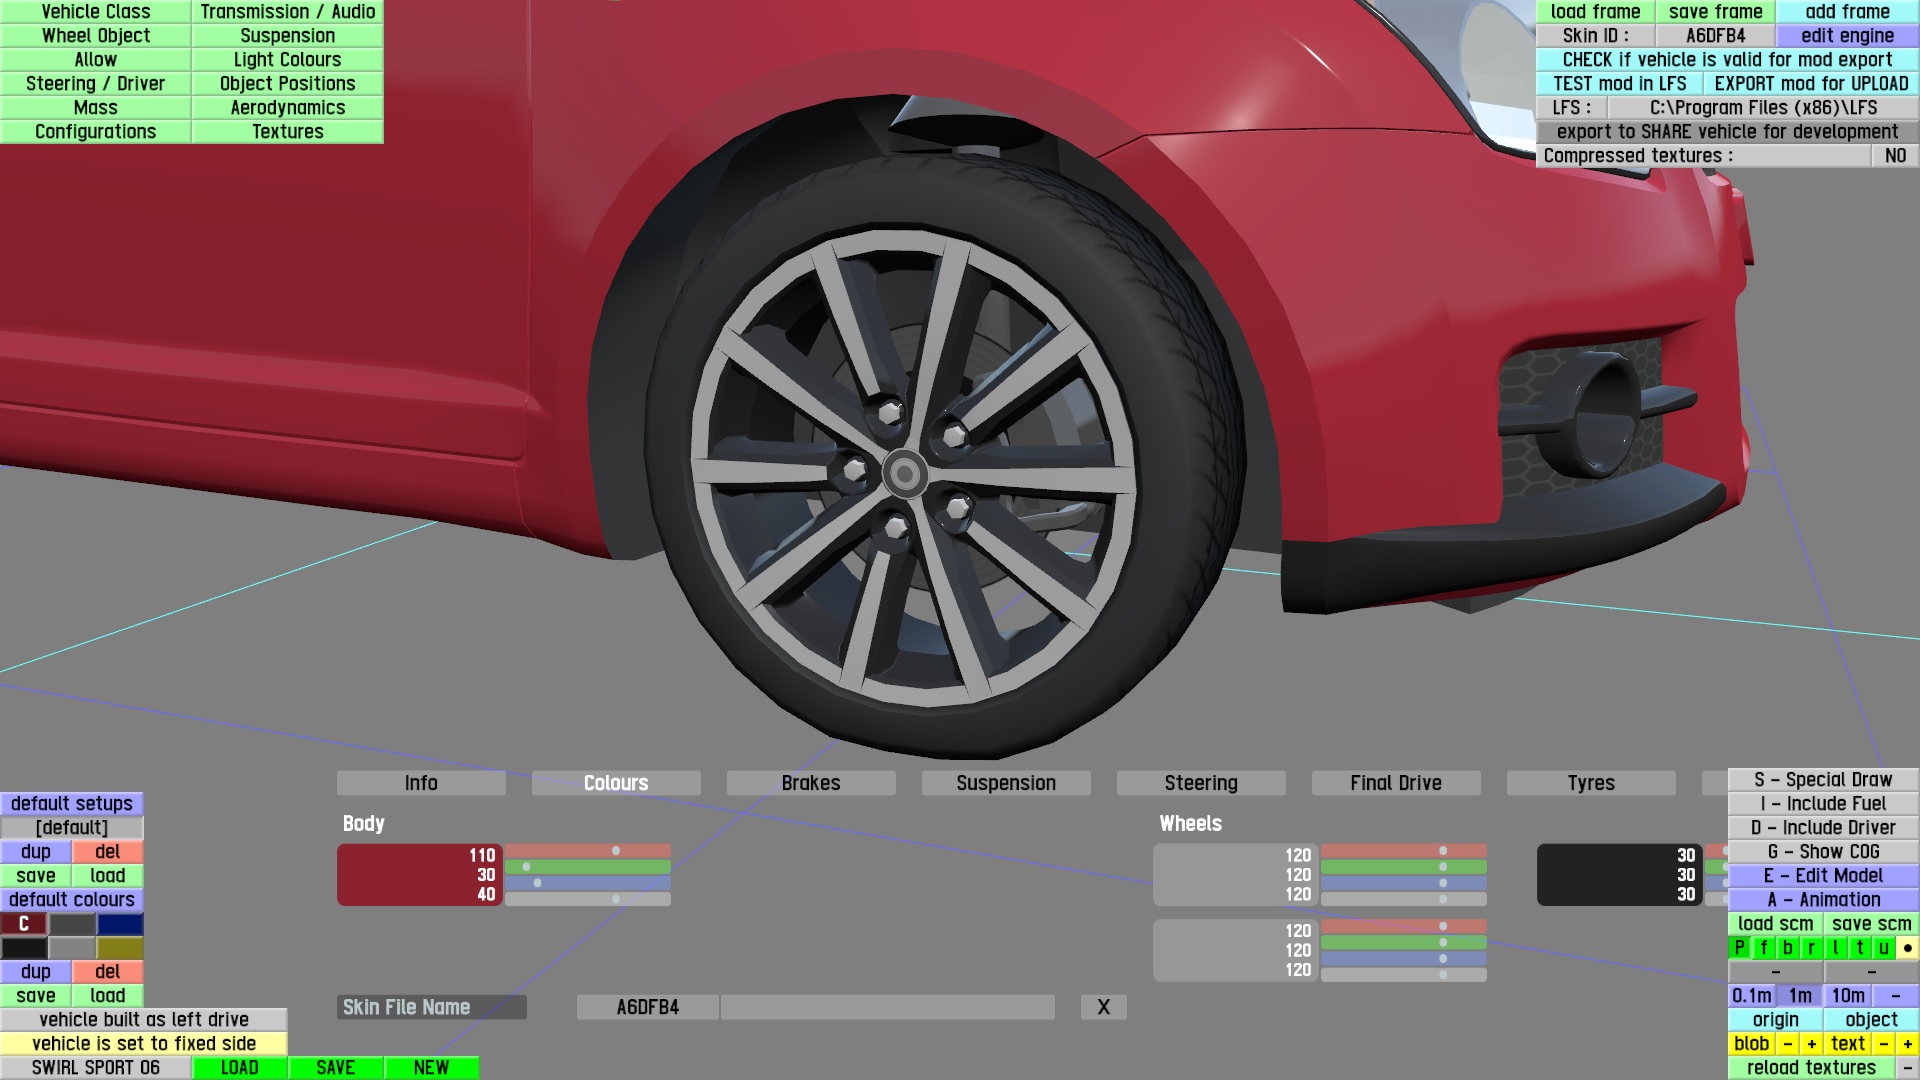Toggle G - Show COG option
Viewport: 1920px width, 1080px height.
point(1822,852)
